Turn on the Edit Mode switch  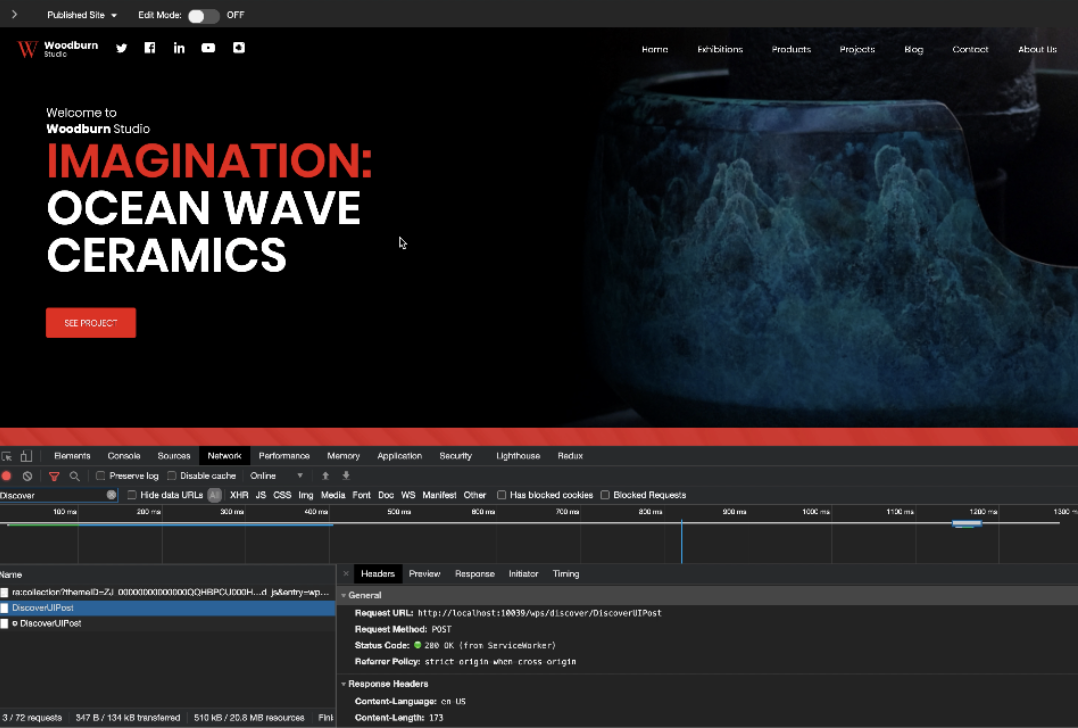point(203,15)
